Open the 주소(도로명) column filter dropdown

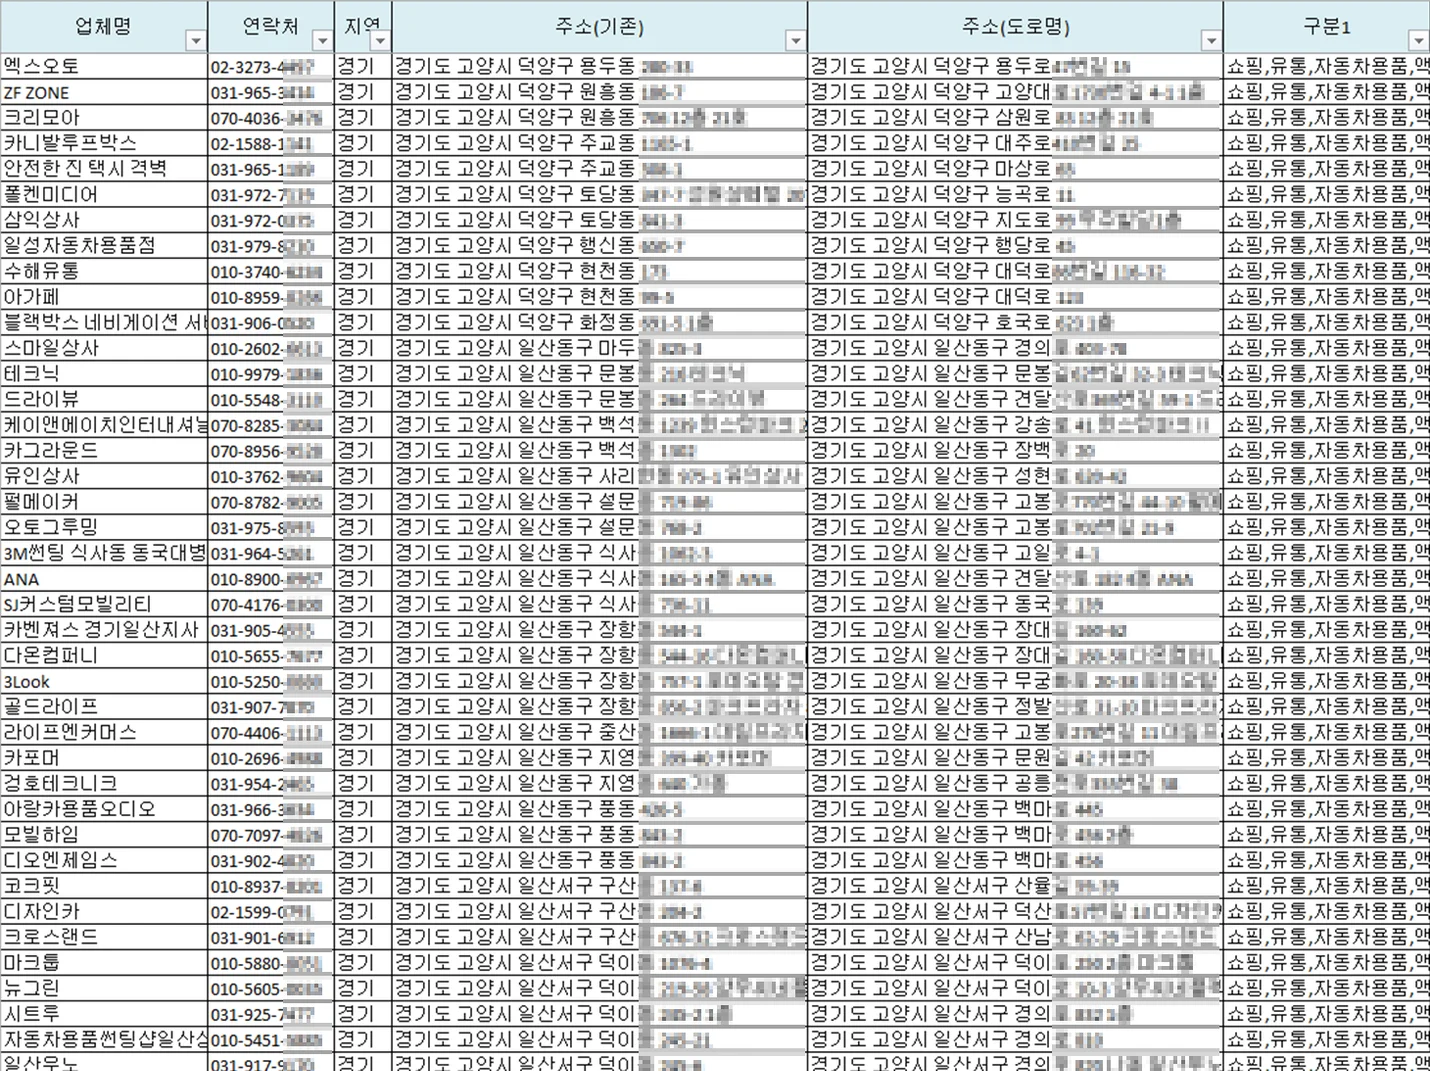1211,41
